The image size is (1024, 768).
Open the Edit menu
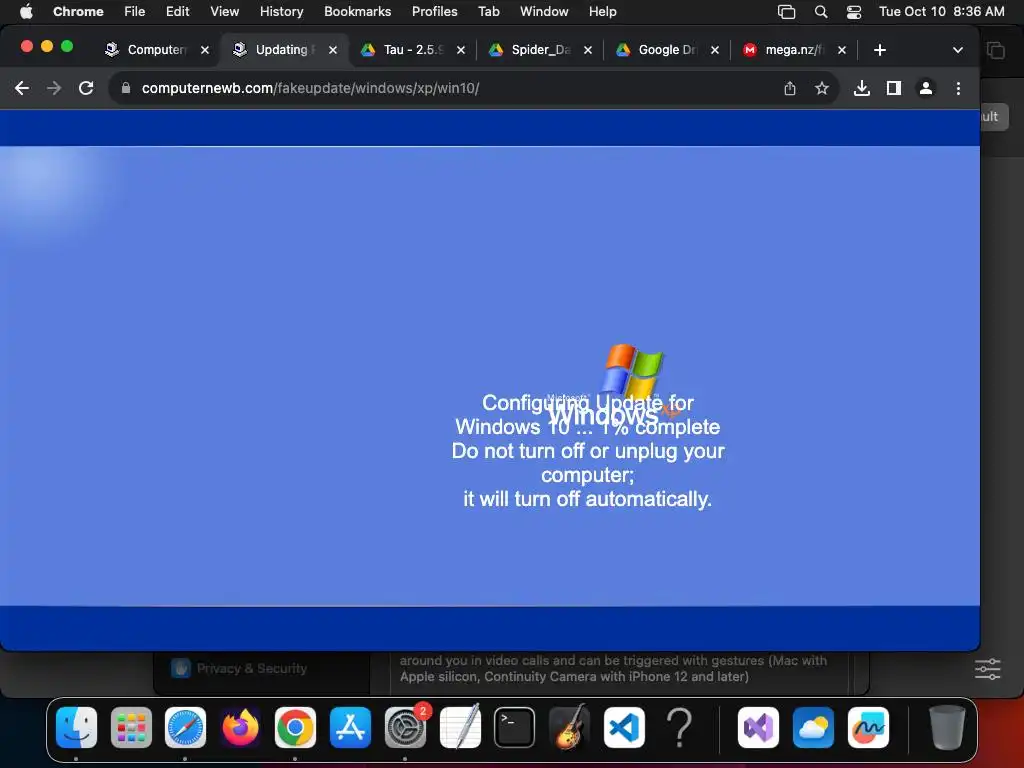(177, 12)
